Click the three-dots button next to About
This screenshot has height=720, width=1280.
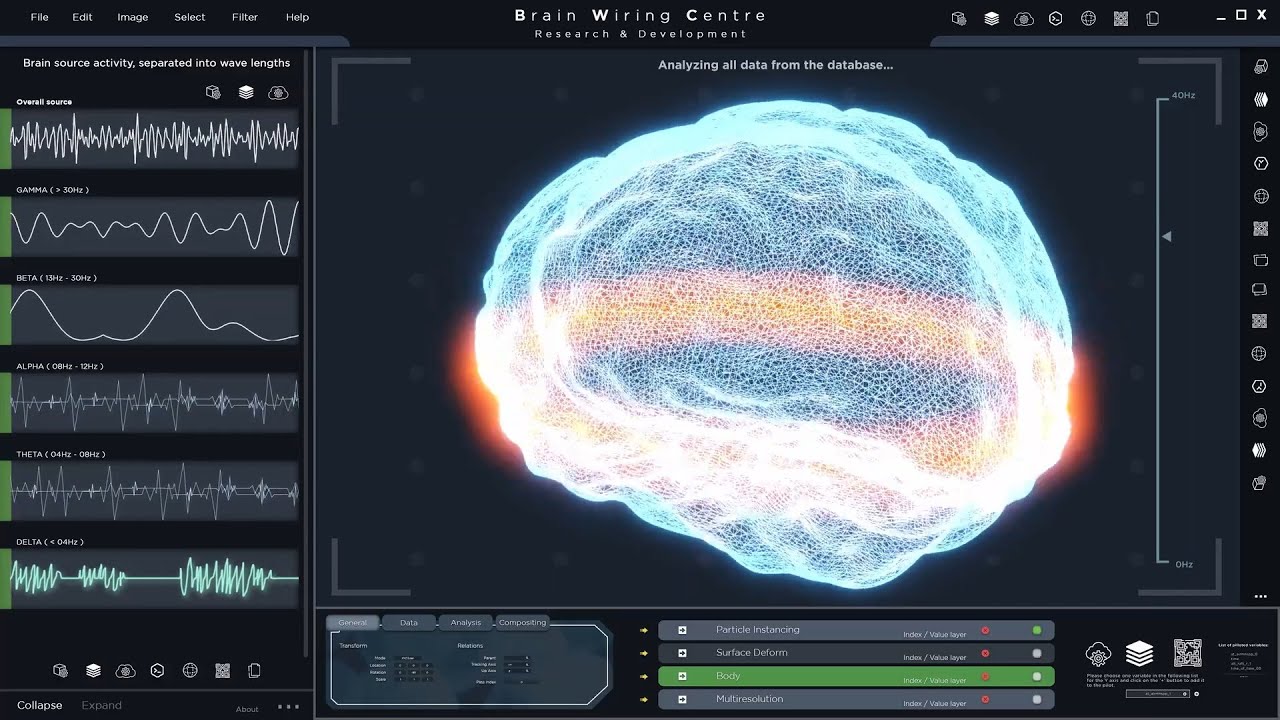(288, 707)
